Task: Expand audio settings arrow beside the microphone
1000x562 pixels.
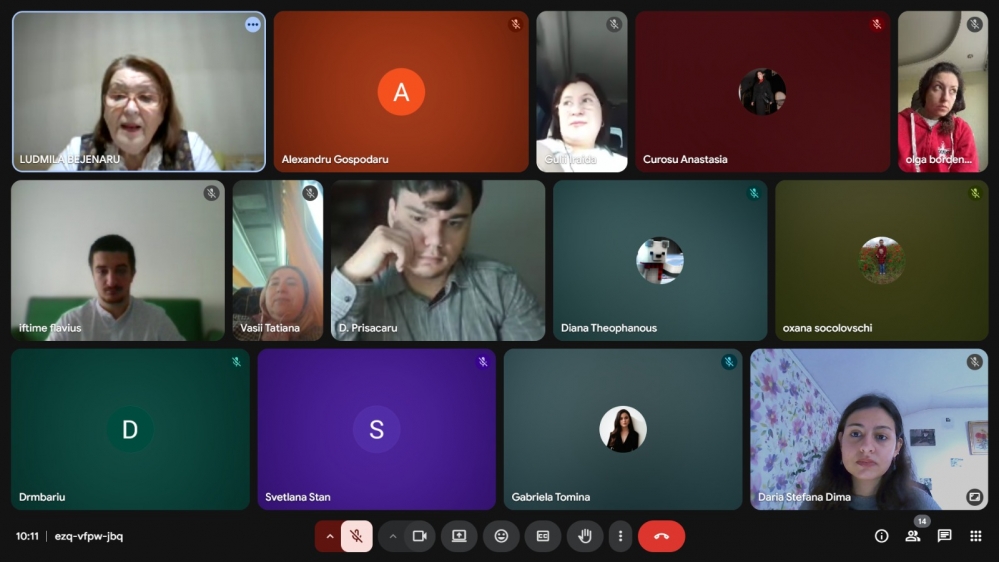Action: point(329,536)
